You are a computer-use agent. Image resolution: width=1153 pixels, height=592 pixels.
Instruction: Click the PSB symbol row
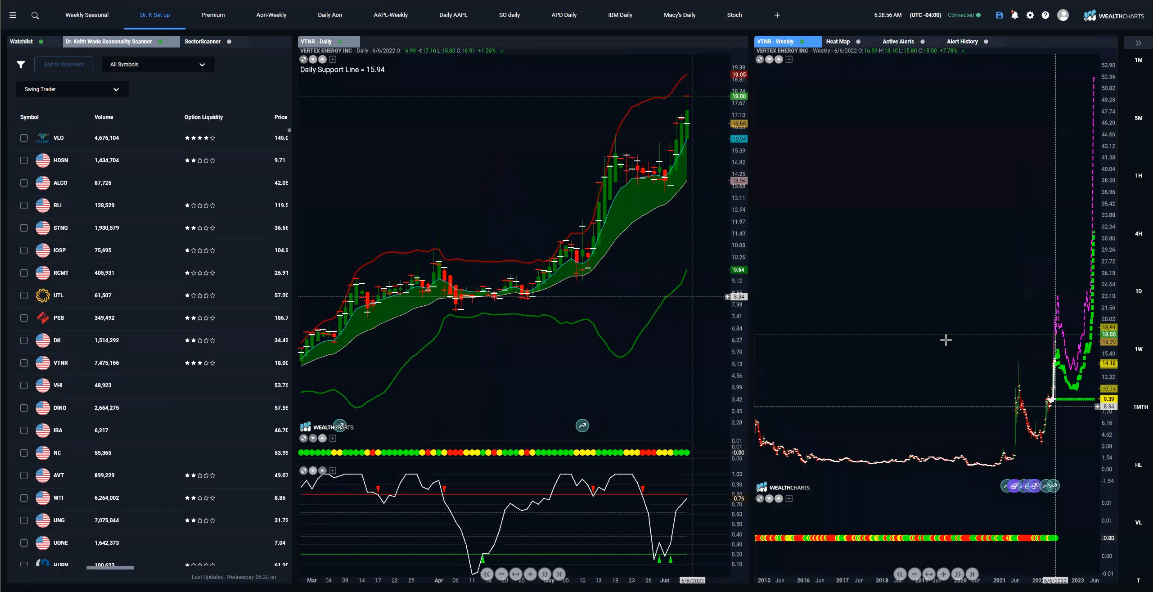point(149,318)
